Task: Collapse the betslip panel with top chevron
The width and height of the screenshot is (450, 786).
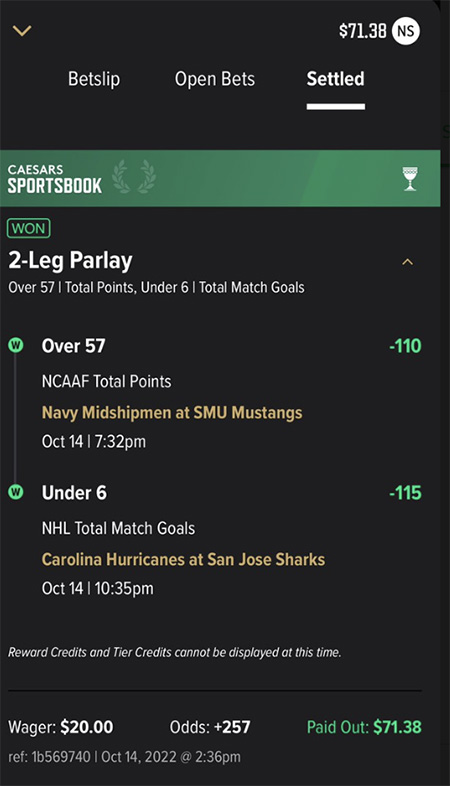Action: (x=22, y=31)
